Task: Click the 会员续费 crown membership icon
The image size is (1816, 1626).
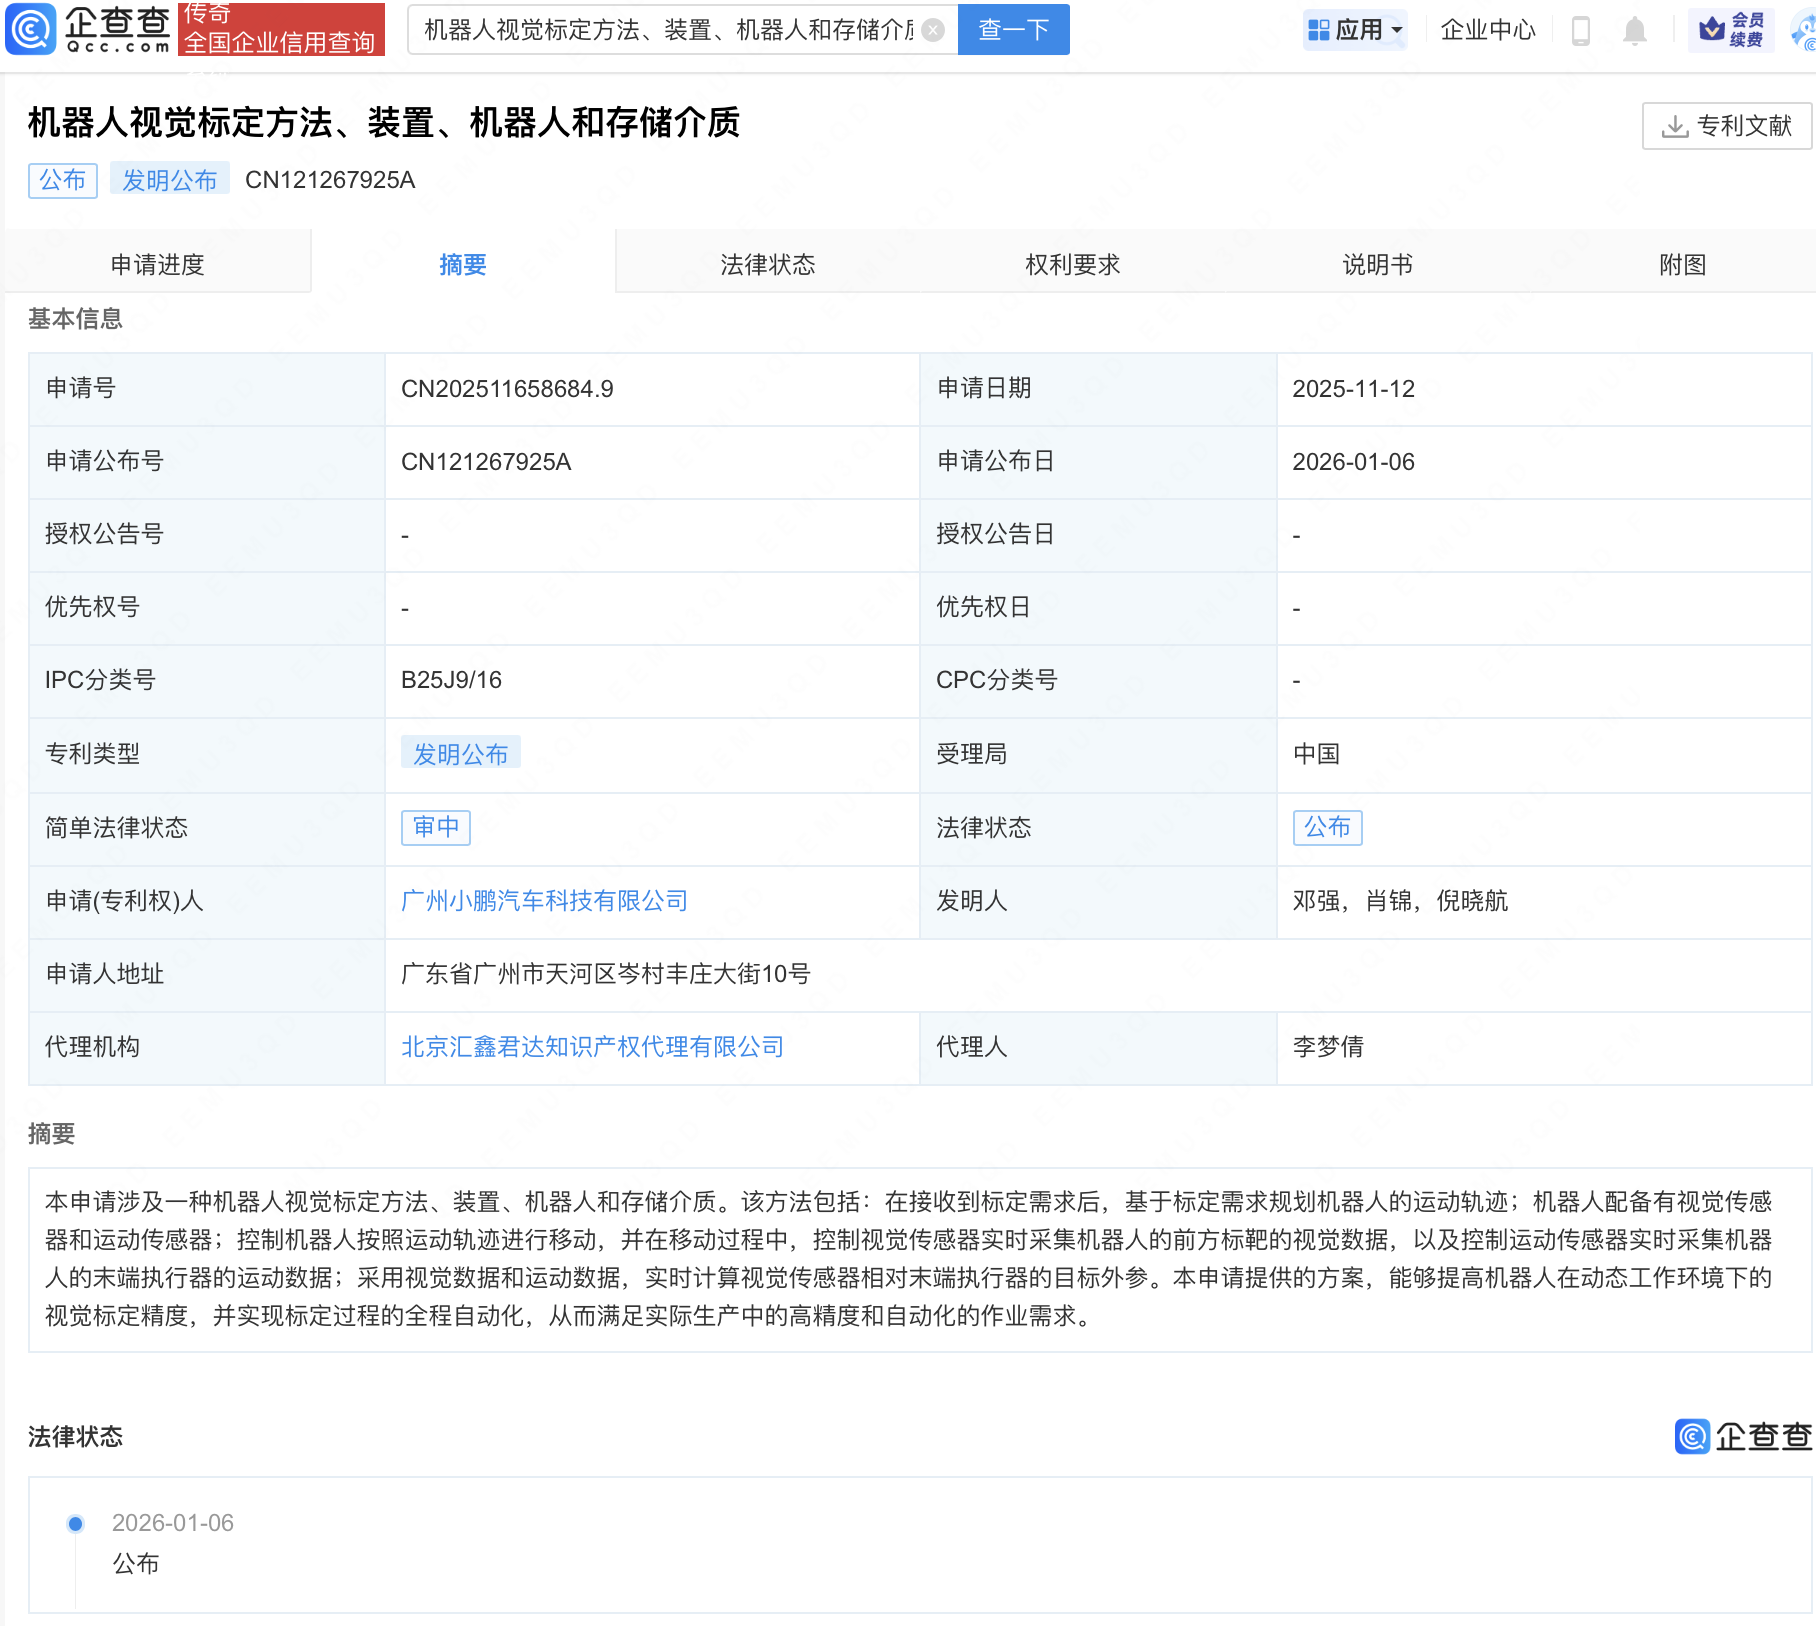Action: click(x=1733, y=29)
